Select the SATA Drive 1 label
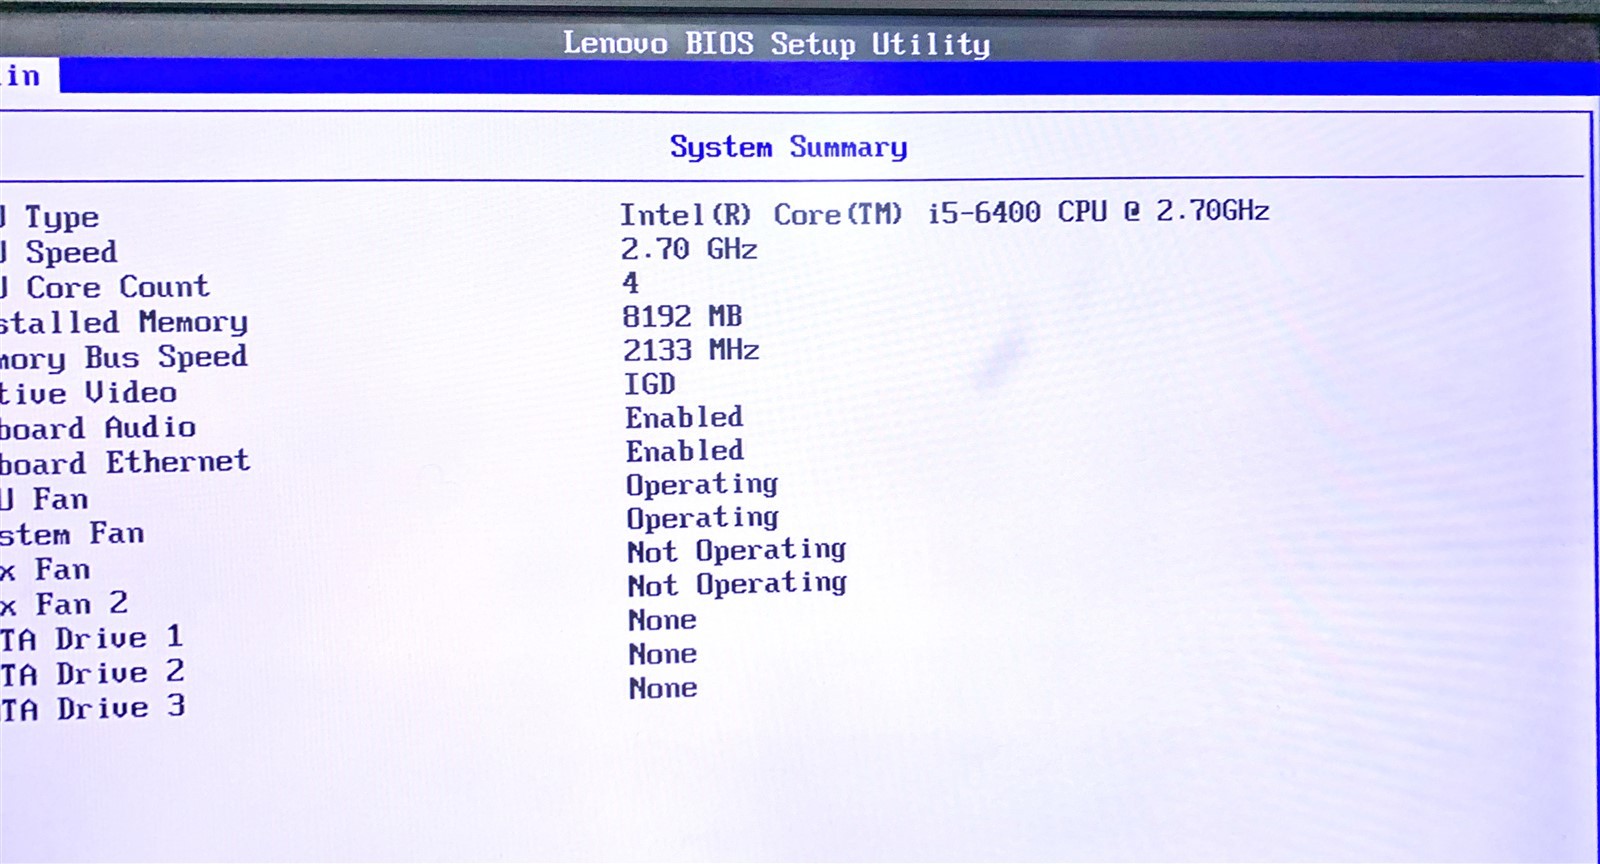Image resolution: width=1600 pixels, height=864 pixels. point(92,638)
